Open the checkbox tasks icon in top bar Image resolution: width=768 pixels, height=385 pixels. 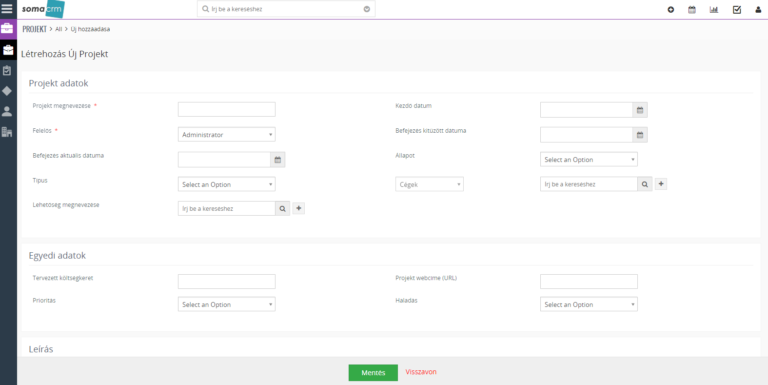[737, 9]
